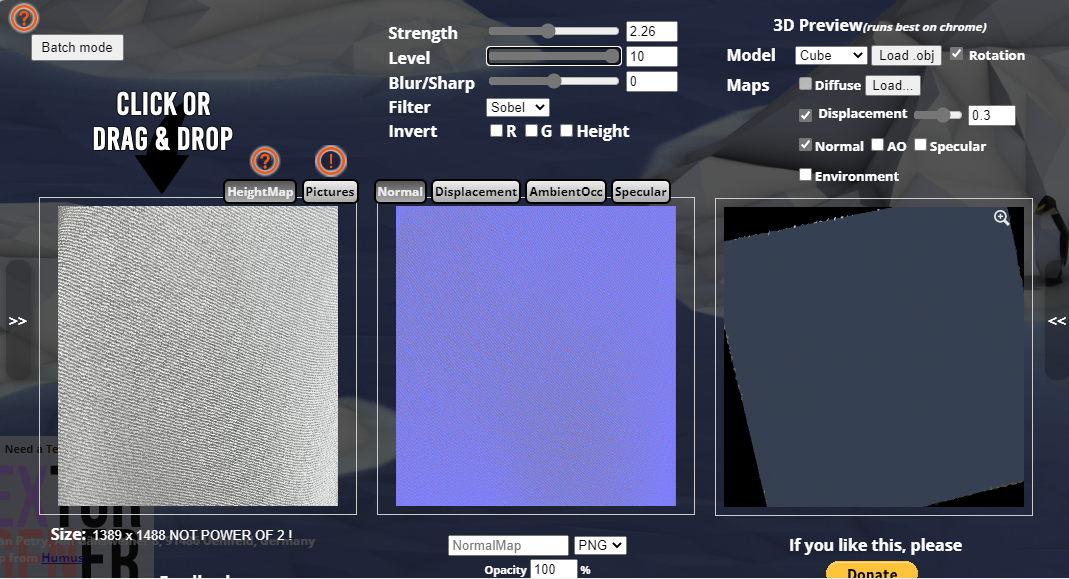The image size is (1069, 579).
Task: Open the Filter dropdown showing Sobel
Action: tap(517, 107)
